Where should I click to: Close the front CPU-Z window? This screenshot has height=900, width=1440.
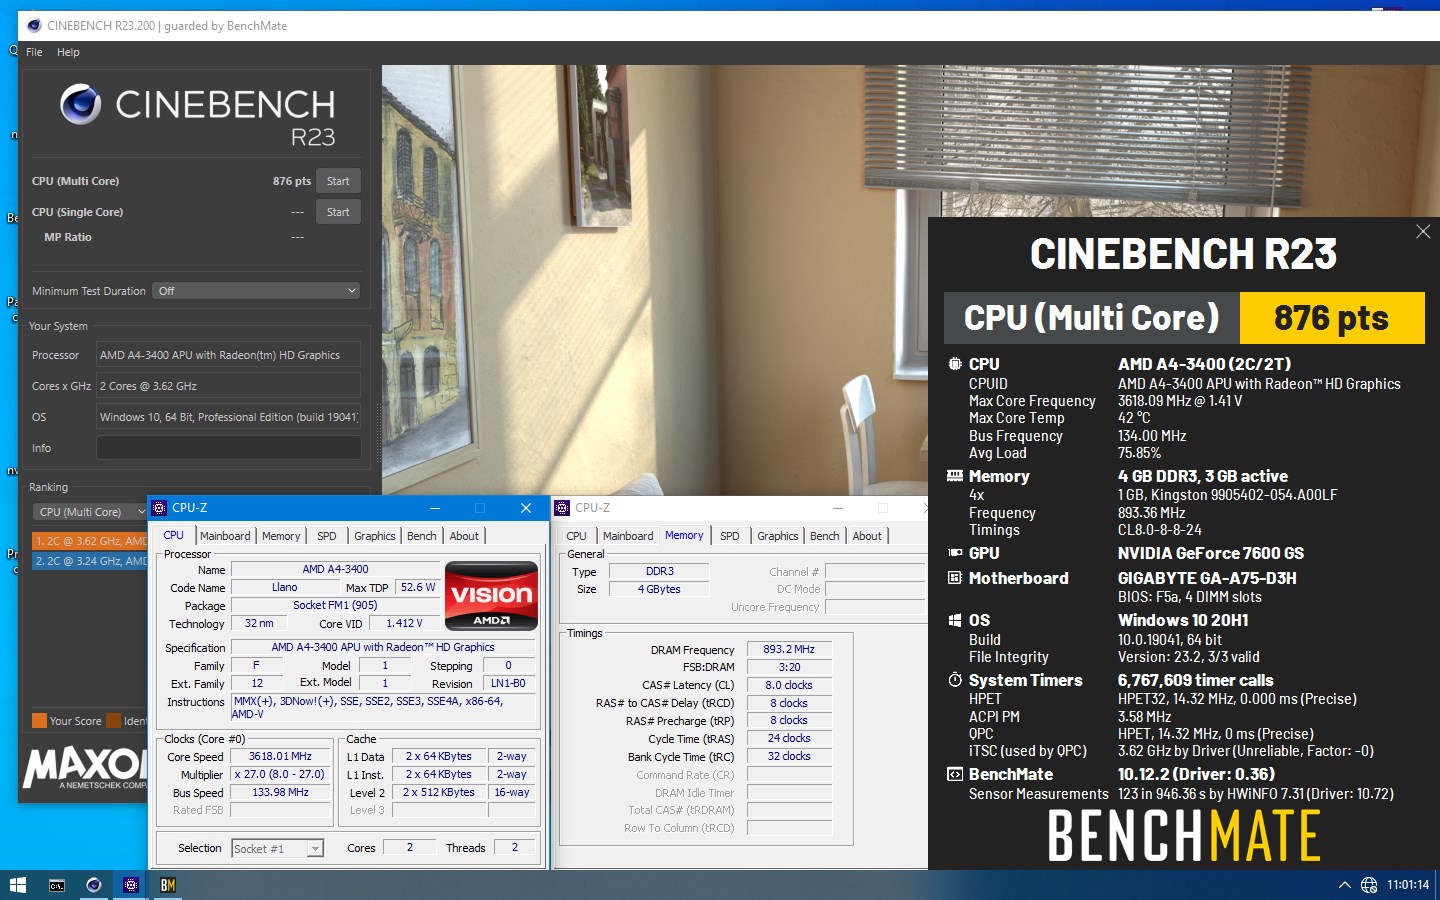click(526, 508)
